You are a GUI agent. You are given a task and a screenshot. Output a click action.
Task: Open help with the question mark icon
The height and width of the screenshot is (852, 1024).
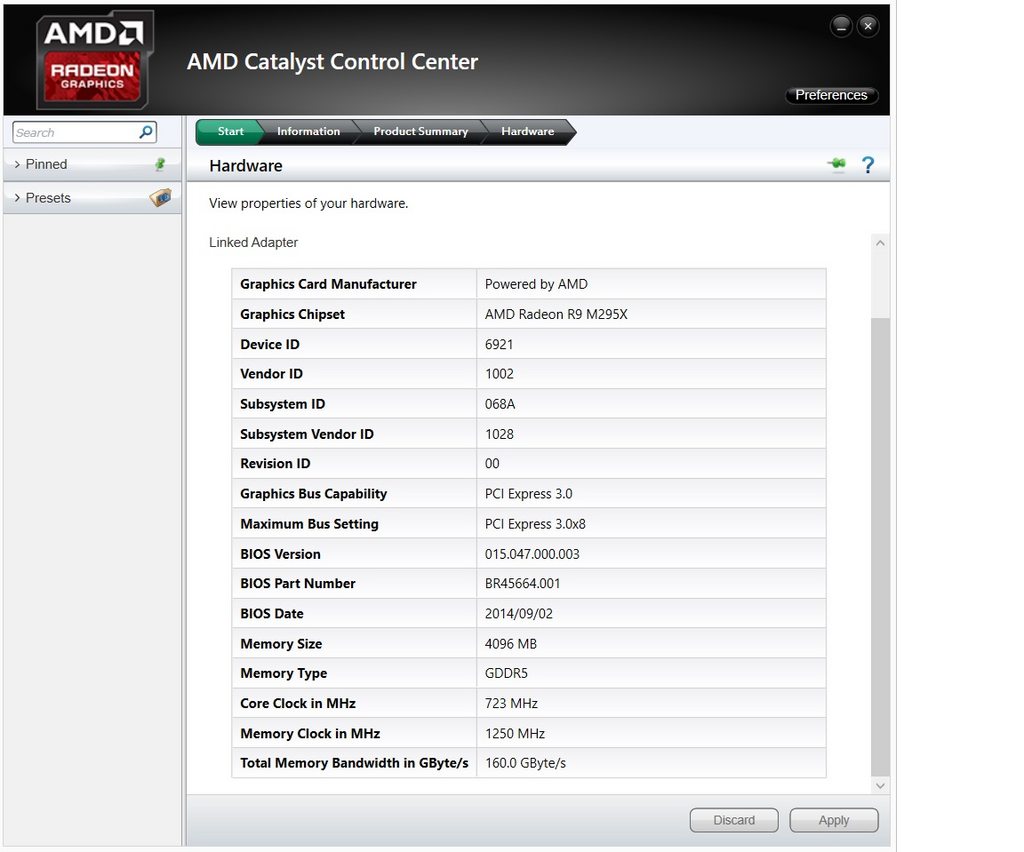coord(867,165)
